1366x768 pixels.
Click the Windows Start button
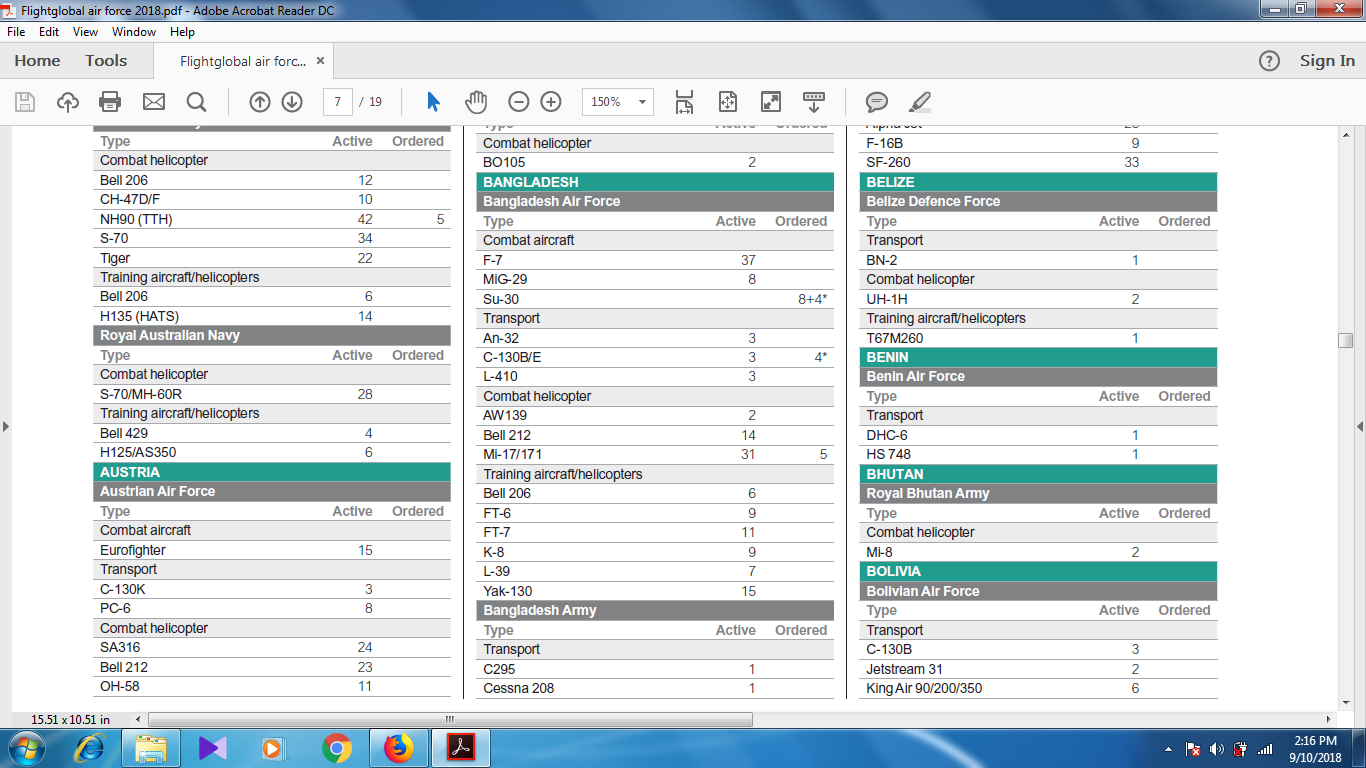click(x=27, y=748)
